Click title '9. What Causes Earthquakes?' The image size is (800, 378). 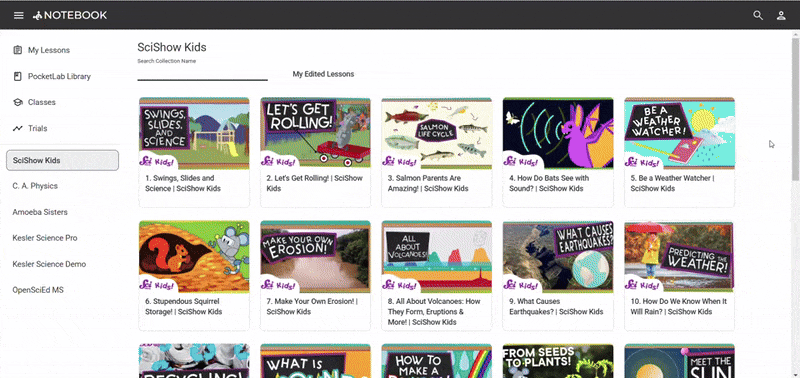[556, 306]
